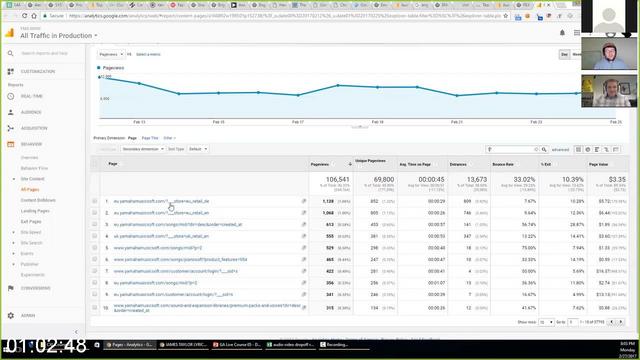Open row 3 page in new window icon
The width and height of the screenshot is (640, 360).
pyautogui.click(x=304, y=224)
